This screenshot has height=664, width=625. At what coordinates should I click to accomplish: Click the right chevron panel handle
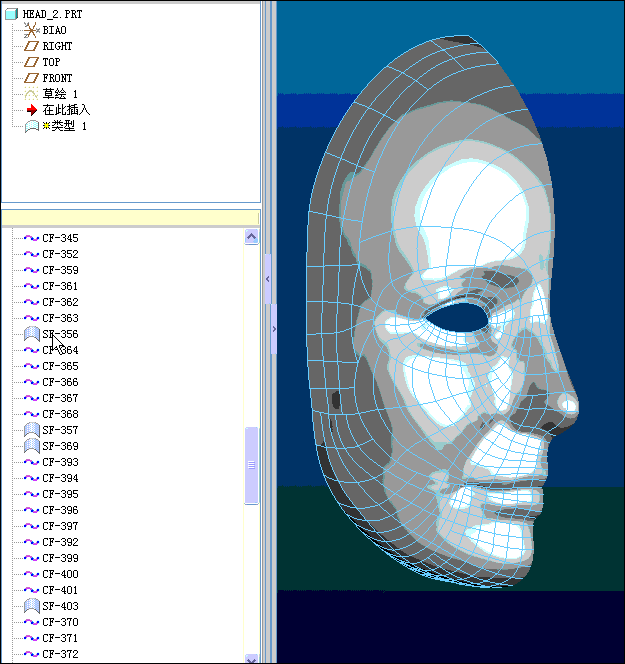click(x=274, y=329)
